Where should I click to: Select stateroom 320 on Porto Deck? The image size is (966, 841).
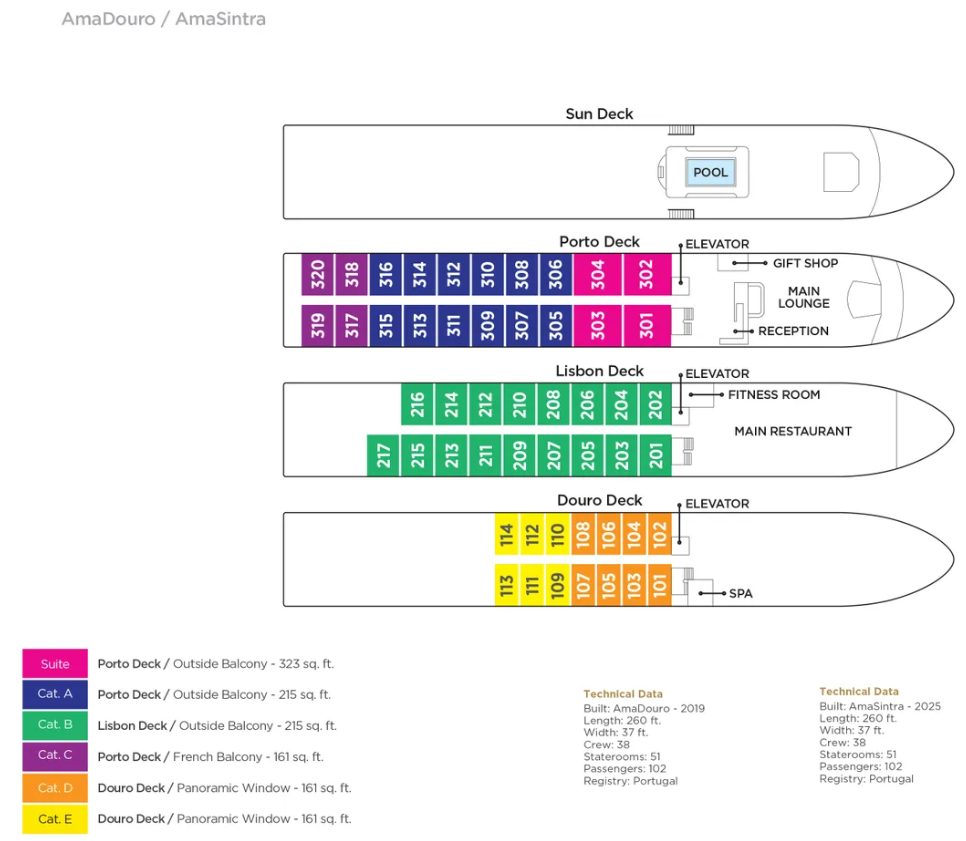(317, 274)
